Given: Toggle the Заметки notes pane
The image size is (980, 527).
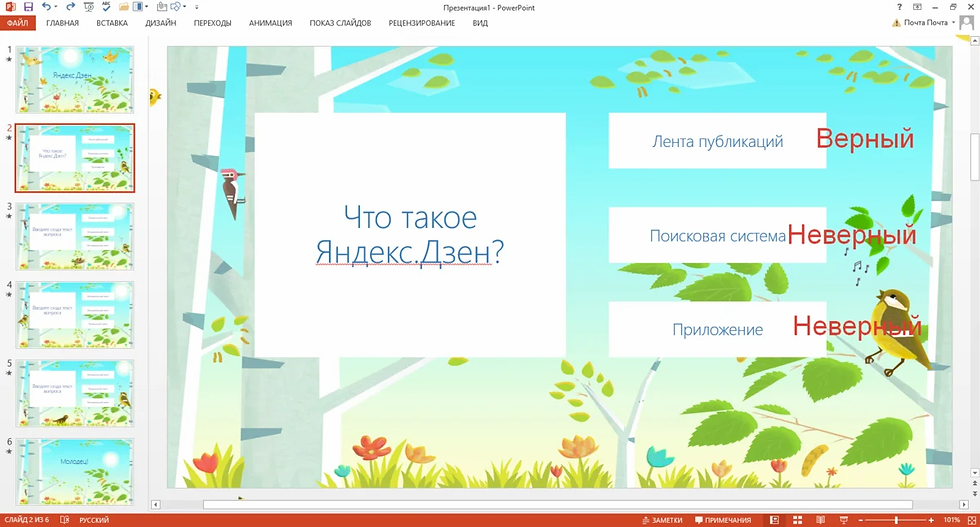Looking at the screenshot, I should 662,520.
